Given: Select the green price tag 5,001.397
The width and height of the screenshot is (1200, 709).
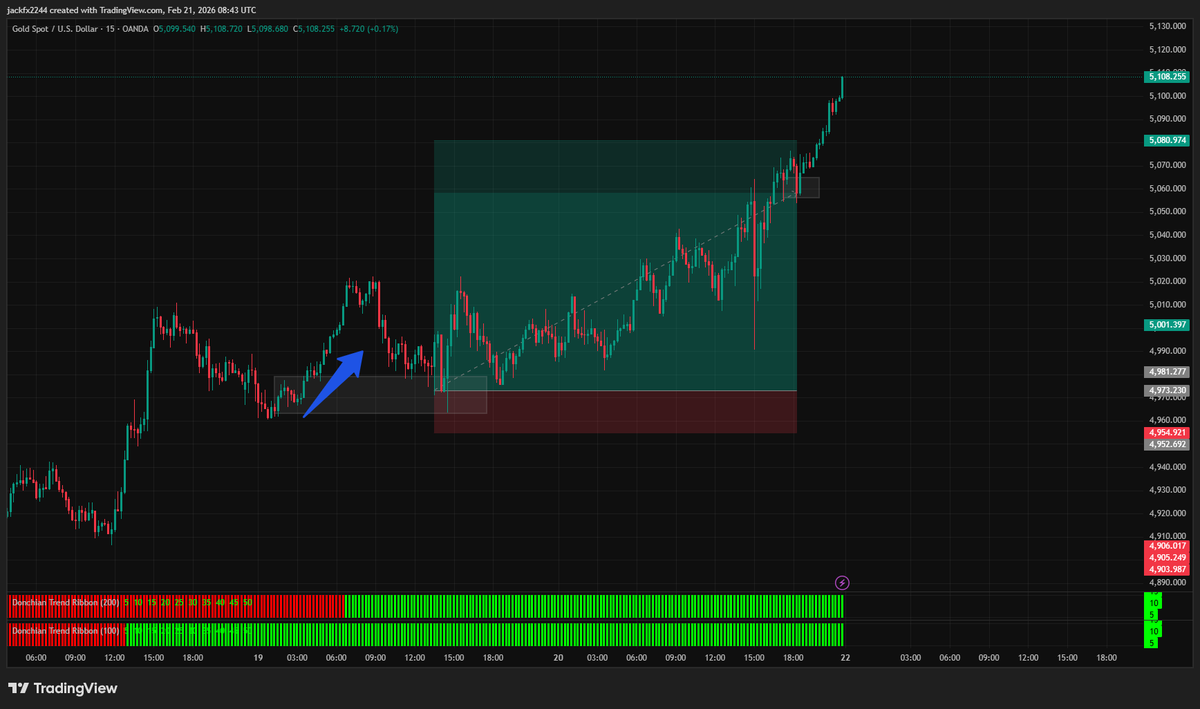Looking at the screenshot, I should tap(1167, 325).
